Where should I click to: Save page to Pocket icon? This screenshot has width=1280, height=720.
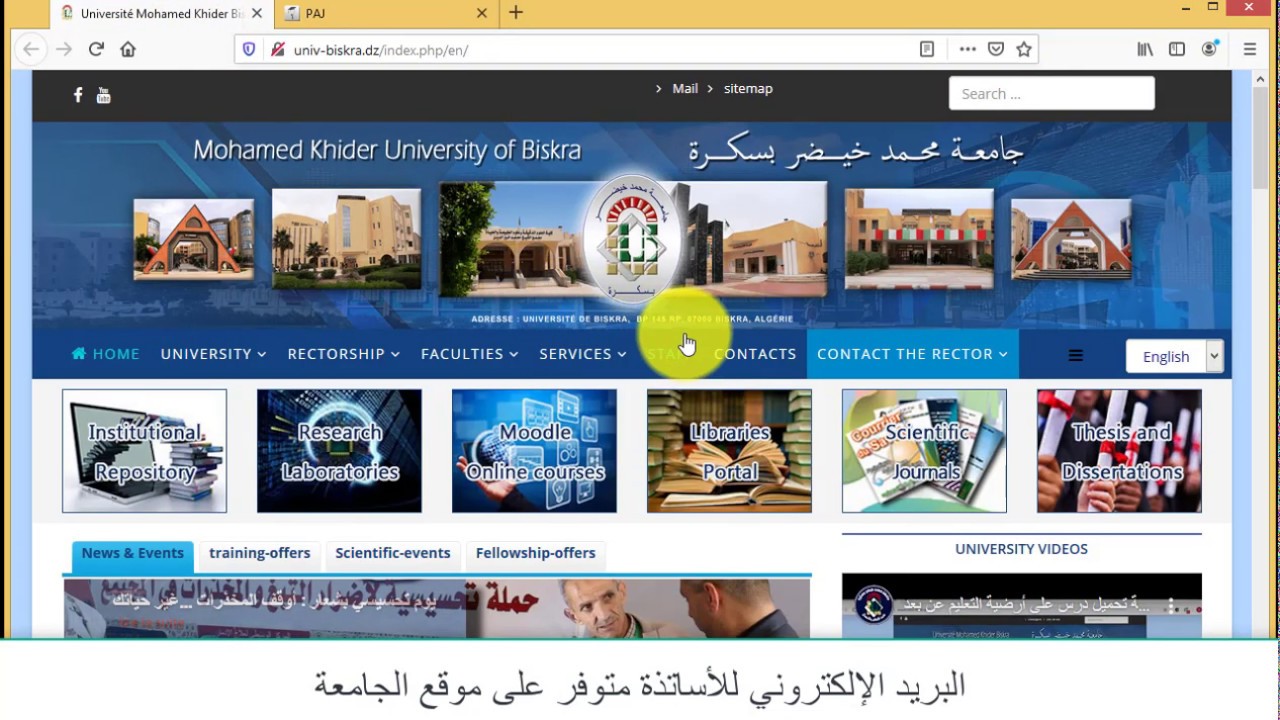pyautogui.click(x=996, y=49)
